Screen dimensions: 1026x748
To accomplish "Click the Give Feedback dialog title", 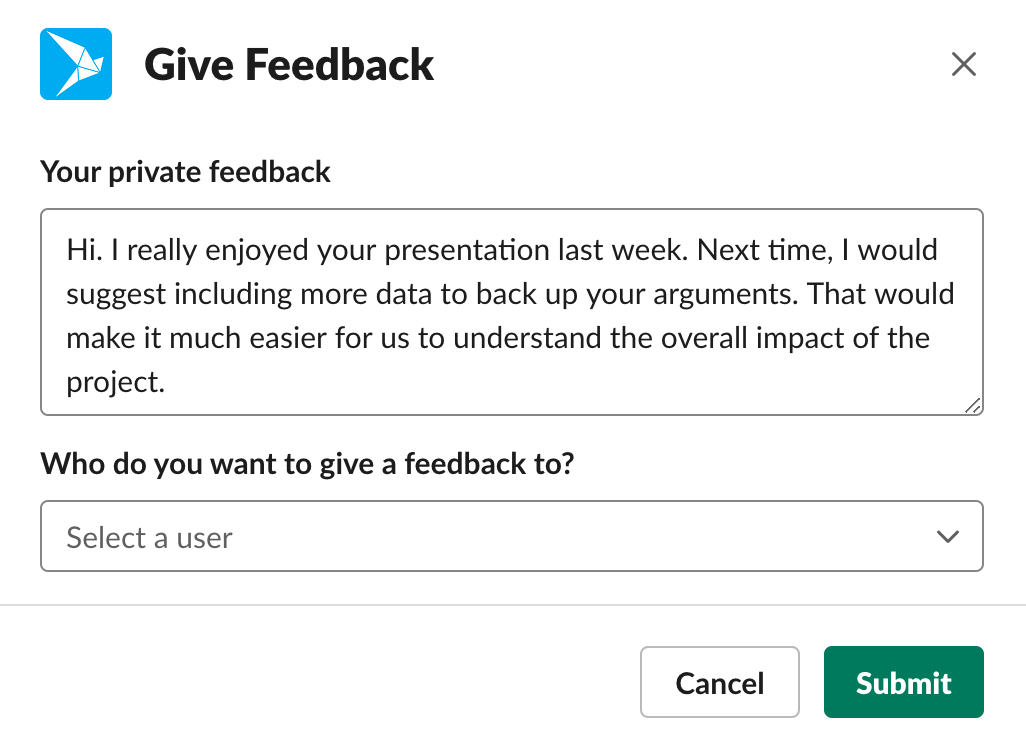I will click(x=289, y=64).
